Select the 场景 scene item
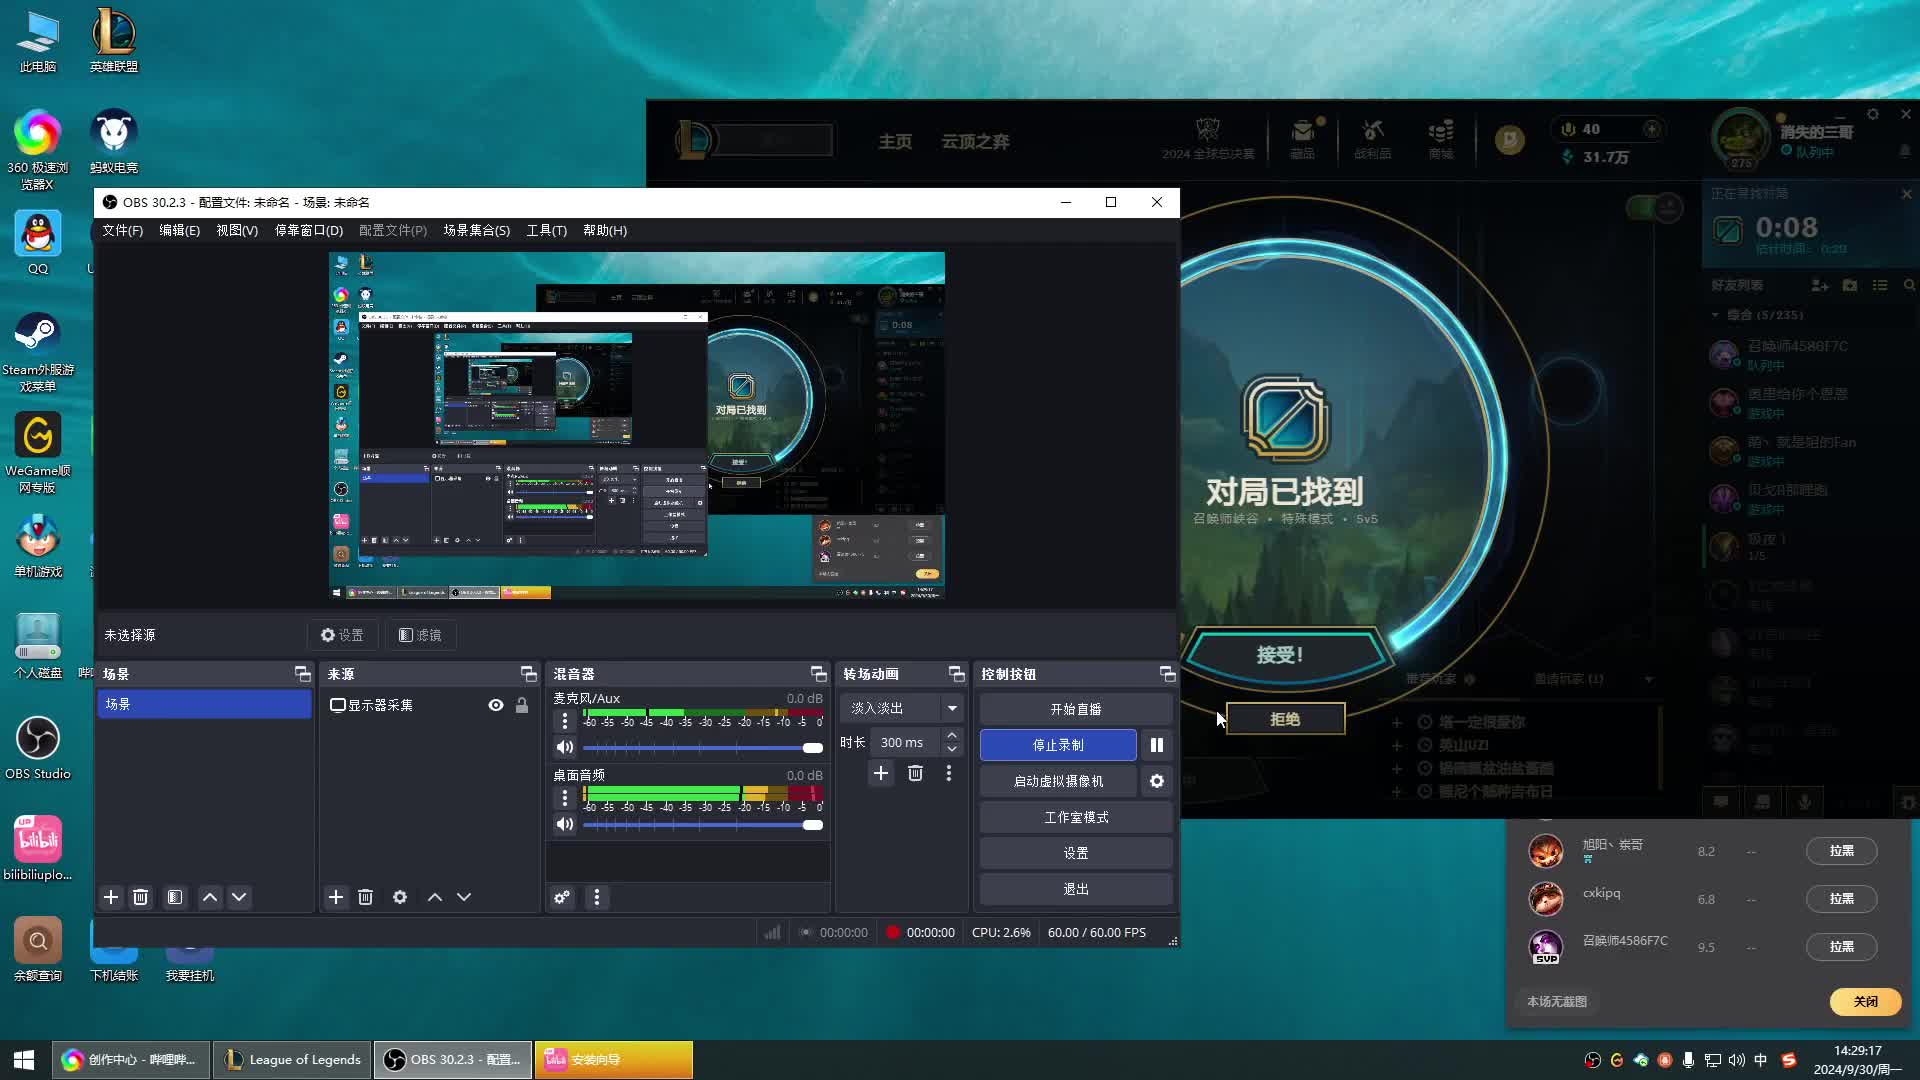This screenshot has height=1080, width=1920. point(204,704)
